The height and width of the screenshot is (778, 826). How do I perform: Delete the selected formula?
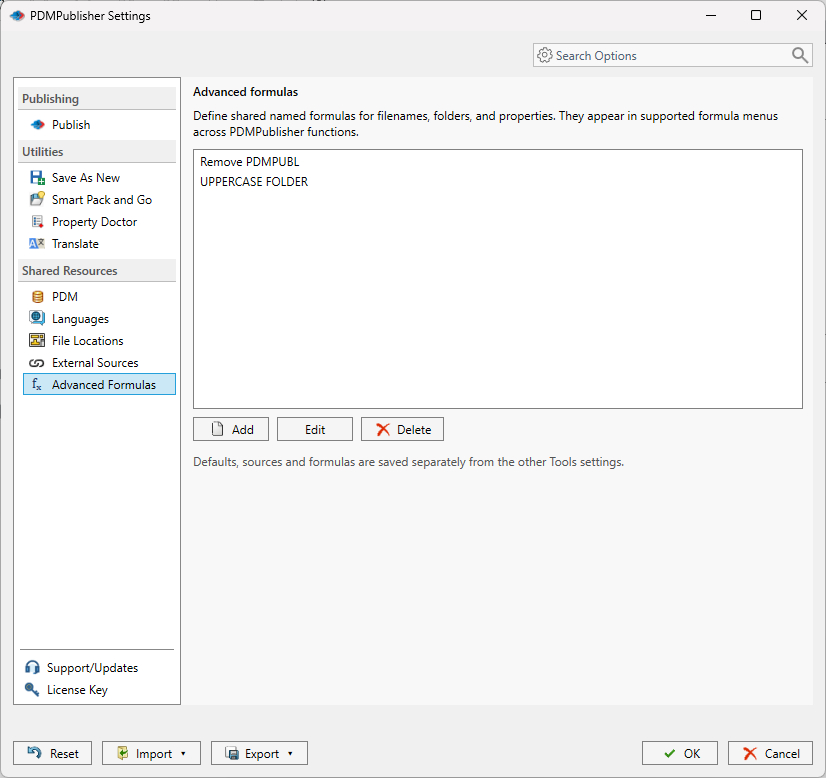(x=402, y=429)
